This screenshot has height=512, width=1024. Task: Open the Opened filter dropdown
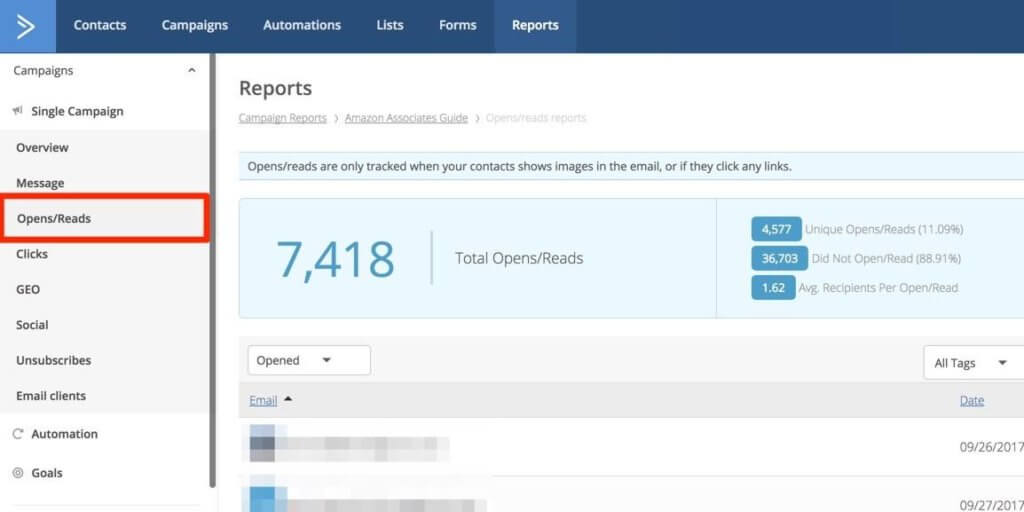tap(309, 361)
